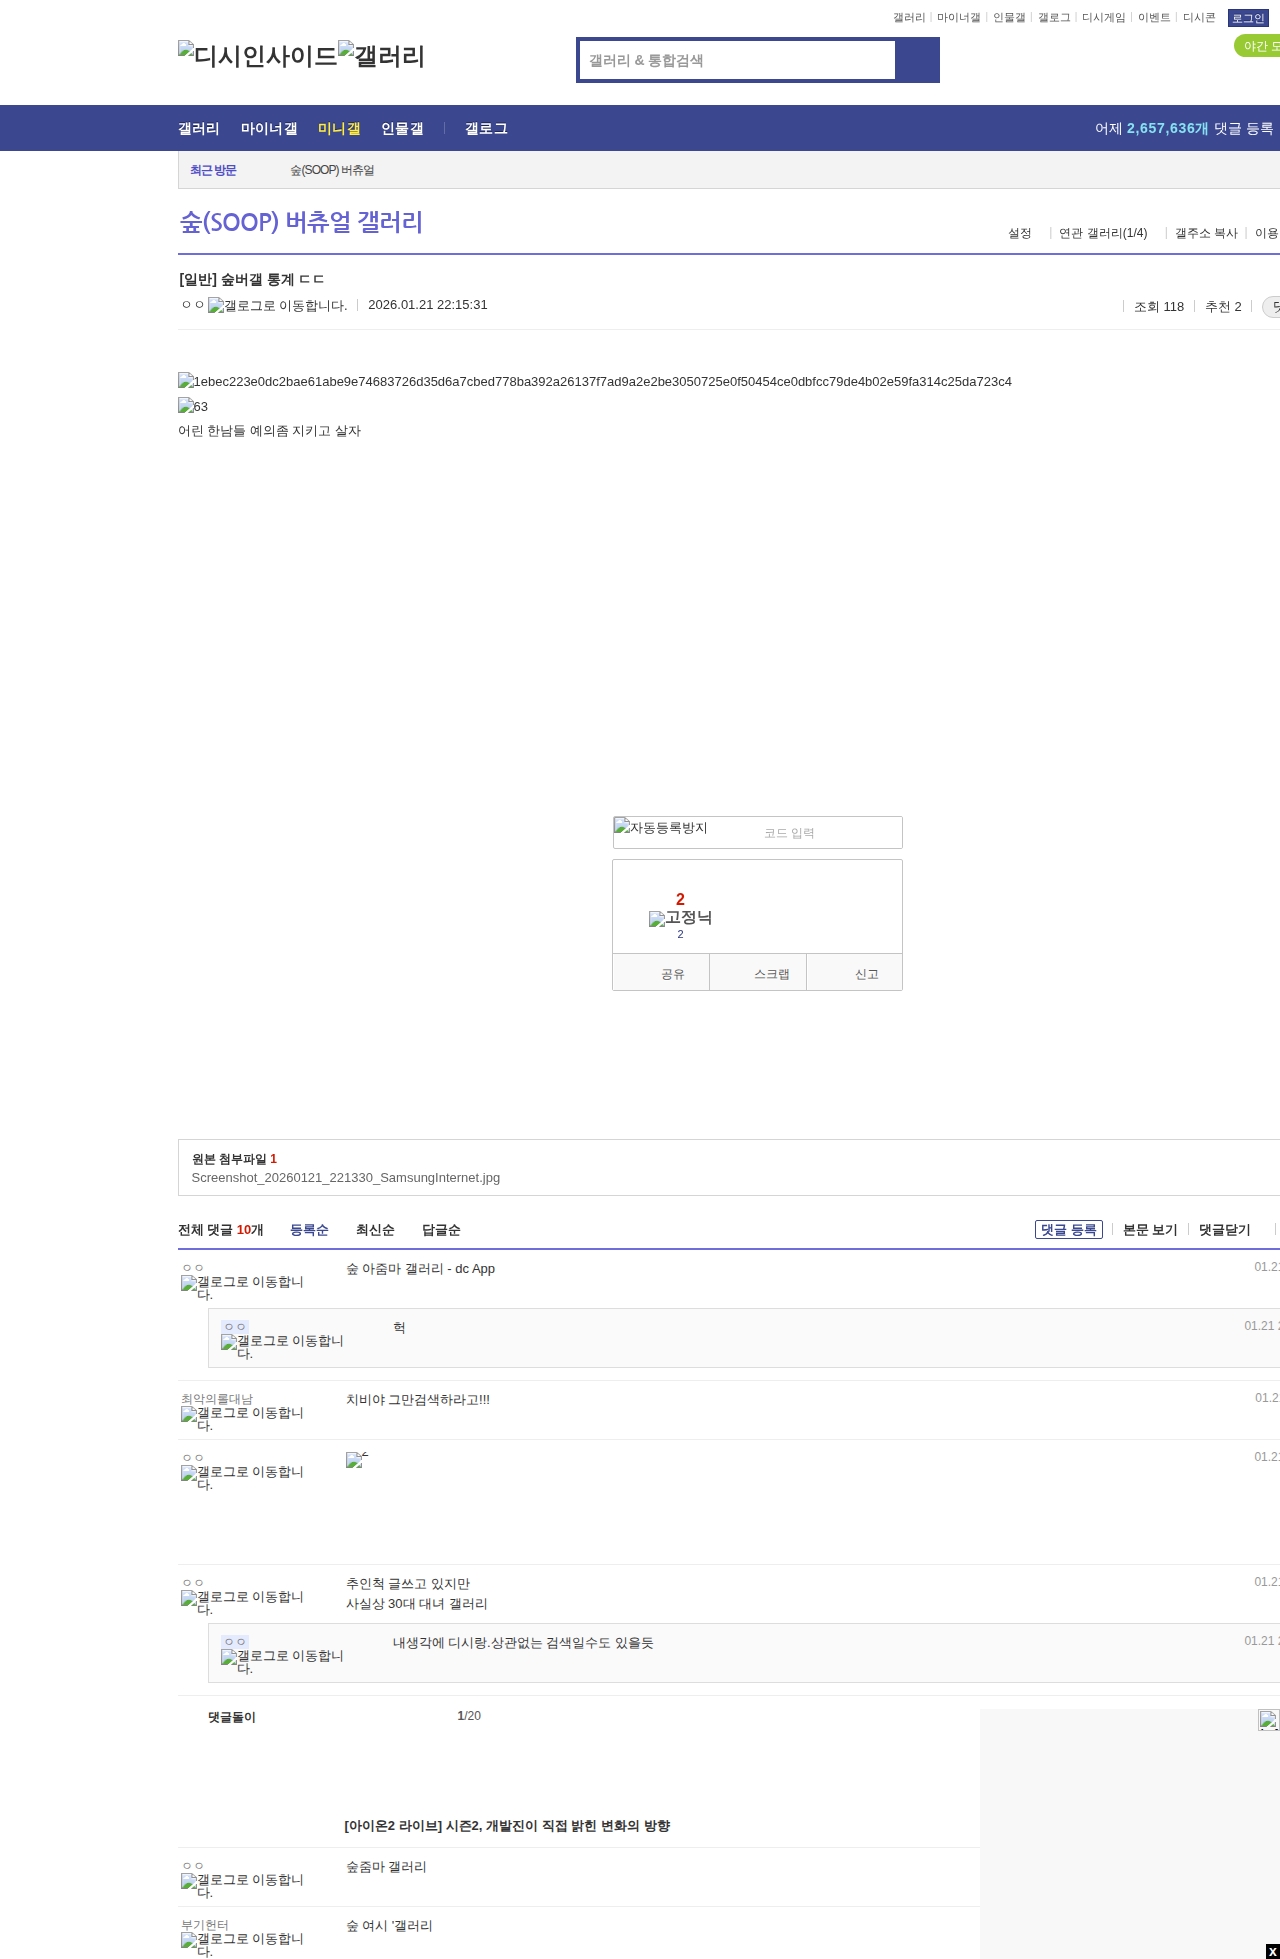
Task: Expand 연관 갤러리(1/4) list
Action: [x=1103, y=233]
